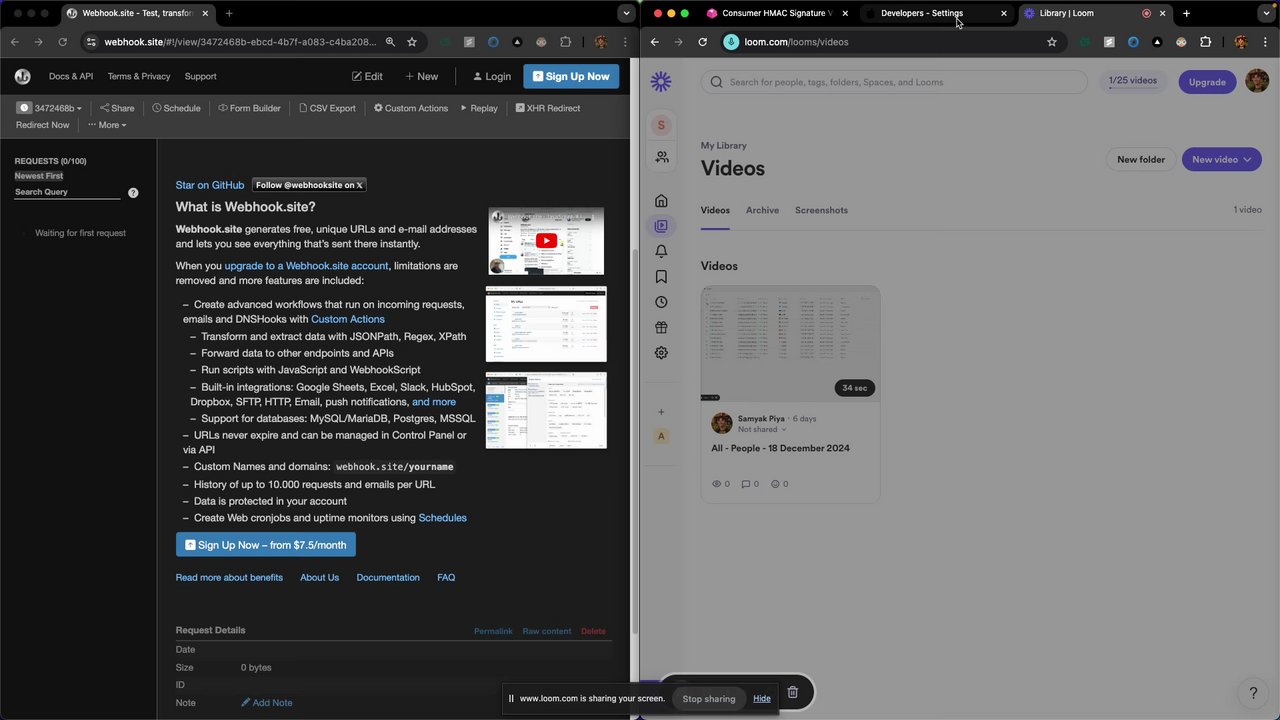Select the A space icon in Loom sidebar
Screen dimensions: 1280x720
click(x=661, y=436)
